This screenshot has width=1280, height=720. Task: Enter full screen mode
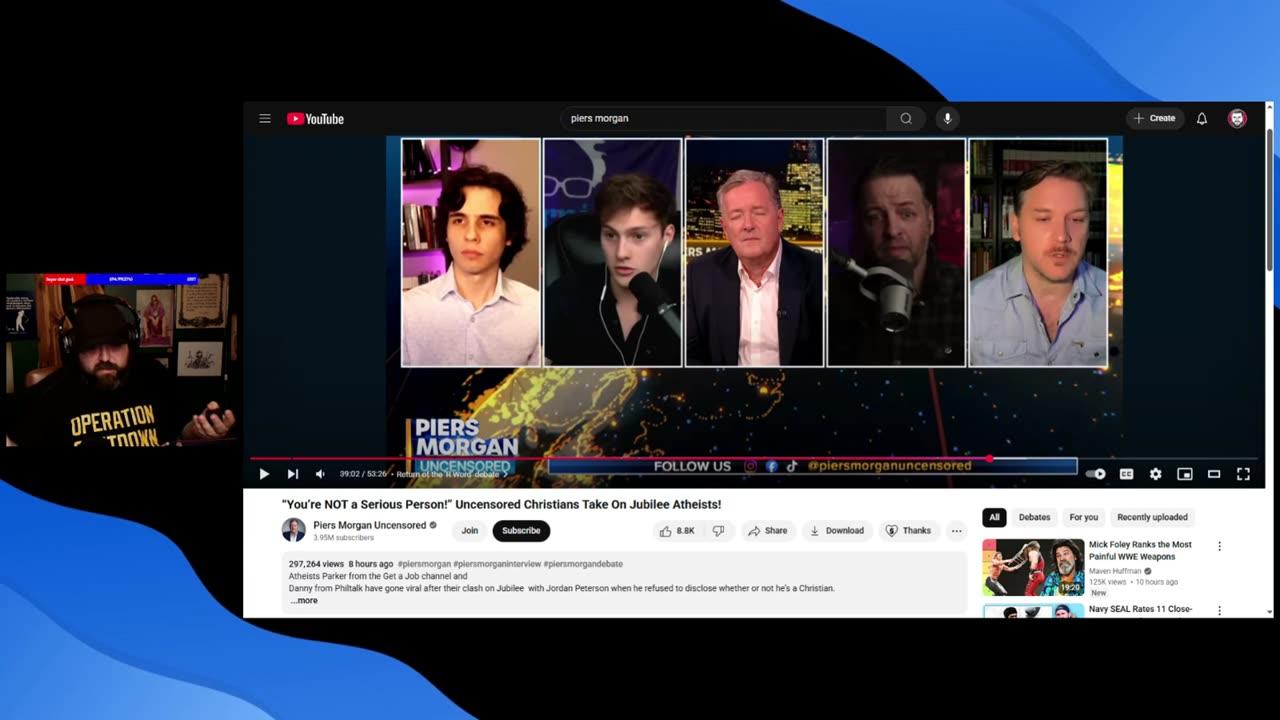[1243, 474]
